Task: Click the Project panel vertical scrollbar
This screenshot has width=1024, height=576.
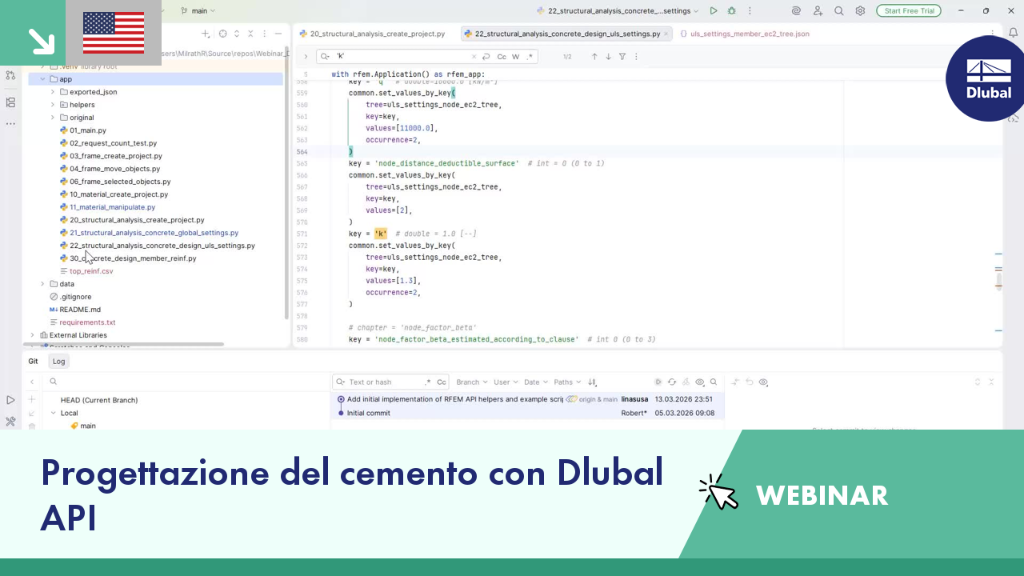Action: tap(287, 183)
